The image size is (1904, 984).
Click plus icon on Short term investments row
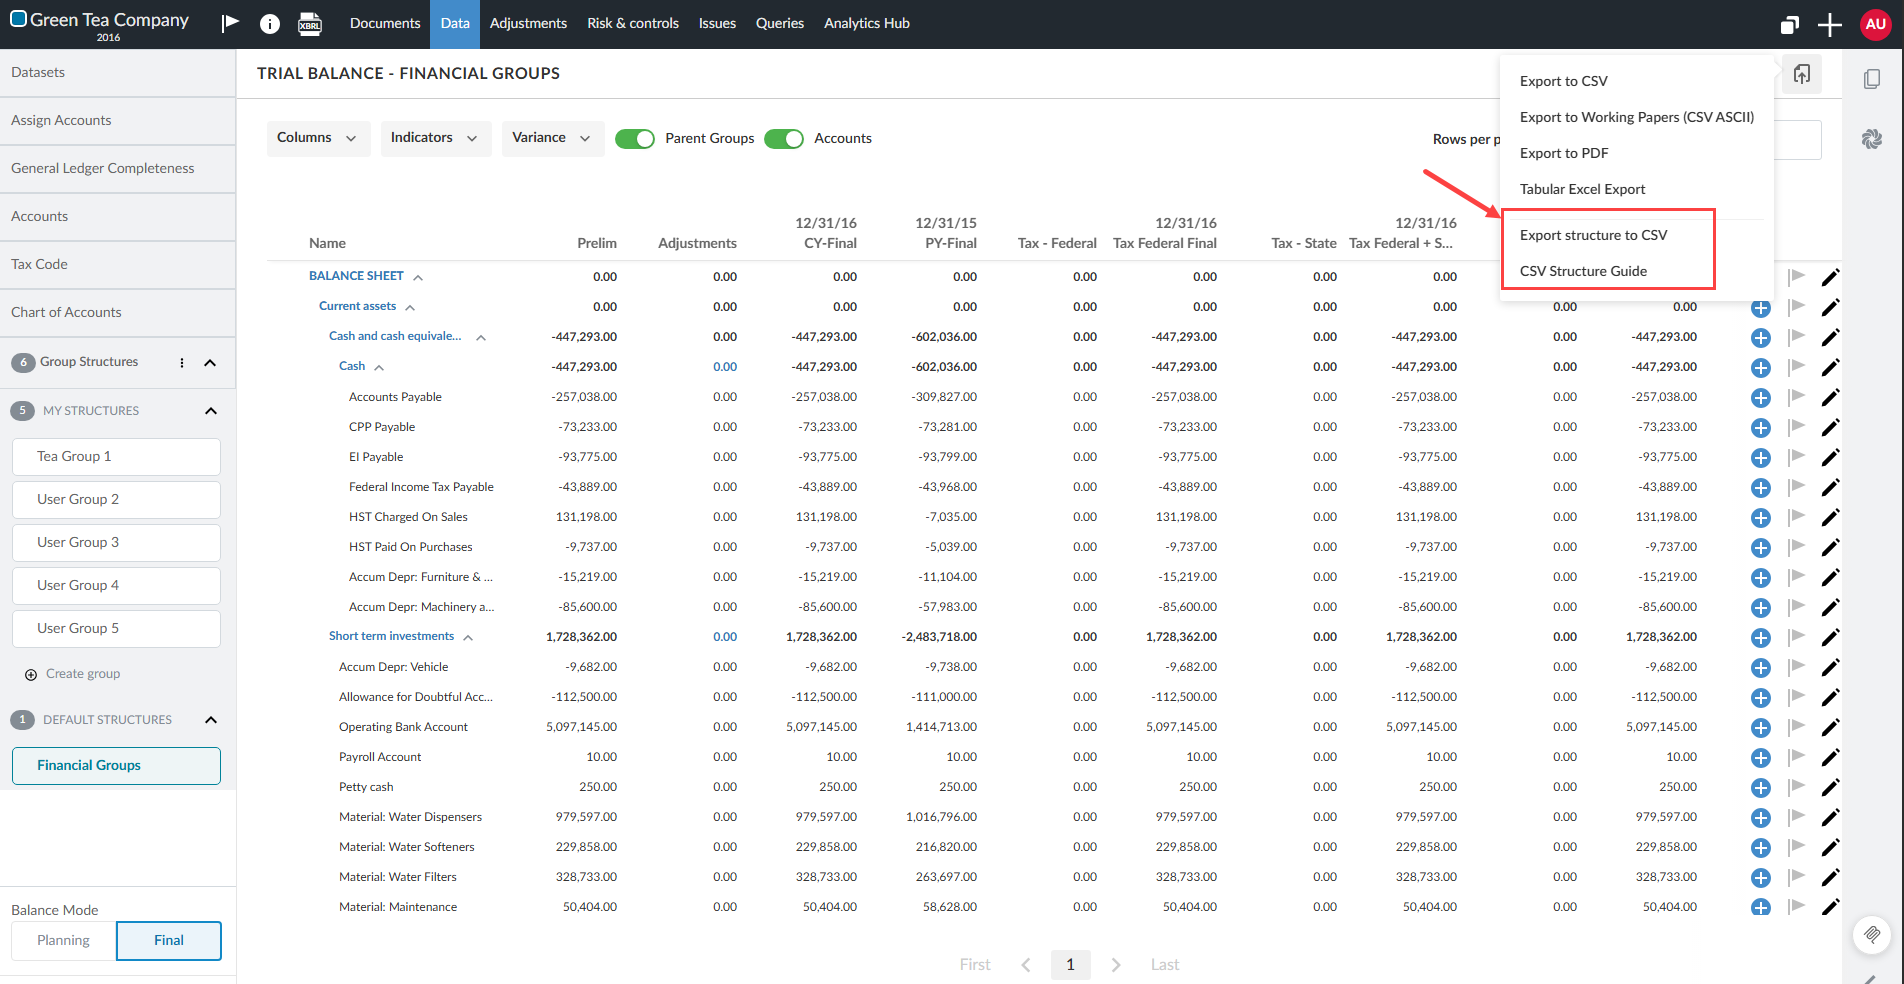[x=1761, y=638]
